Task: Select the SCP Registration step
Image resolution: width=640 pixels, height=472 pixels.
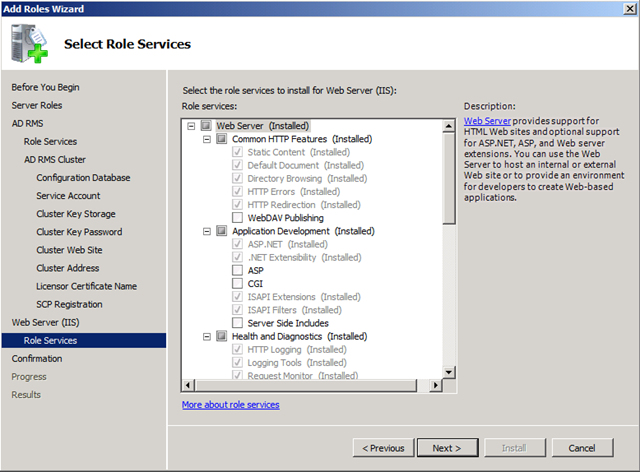Action: (x=69, y=304)
